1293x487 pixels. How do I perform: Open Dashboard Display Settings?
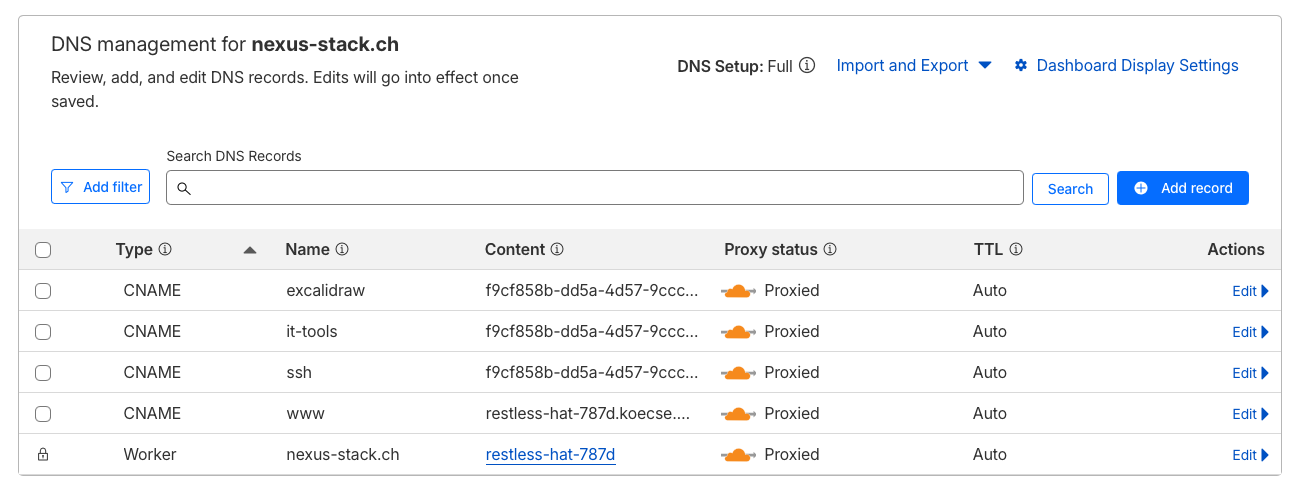1126,66
